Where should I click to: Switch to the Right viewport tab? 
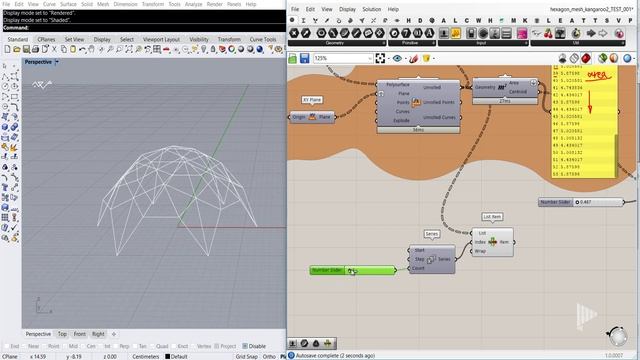pyautogui.click(x=98, y=334)
